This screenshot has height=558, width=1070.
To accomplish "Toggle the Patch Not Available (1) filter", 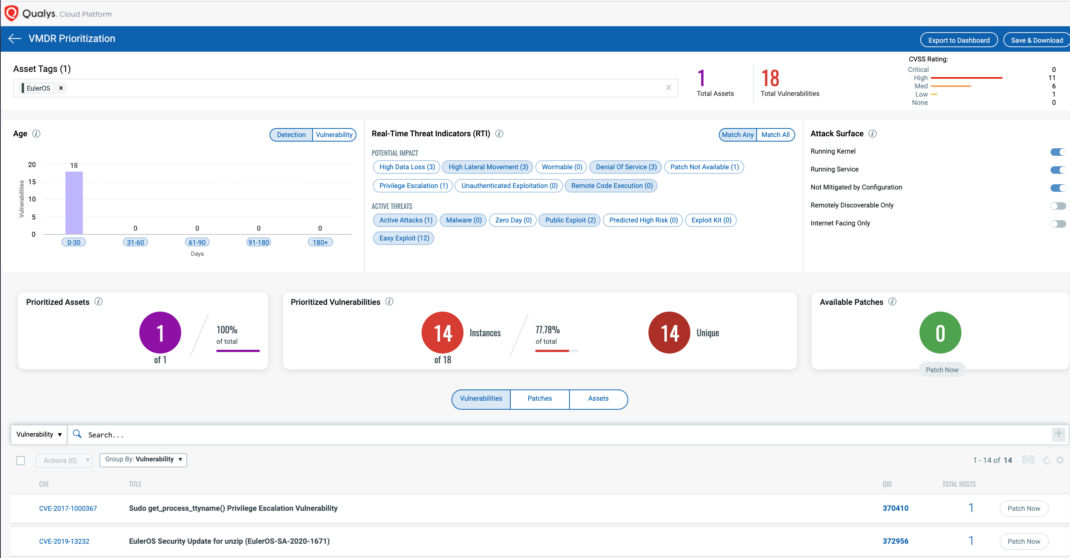I will [704, 167].
